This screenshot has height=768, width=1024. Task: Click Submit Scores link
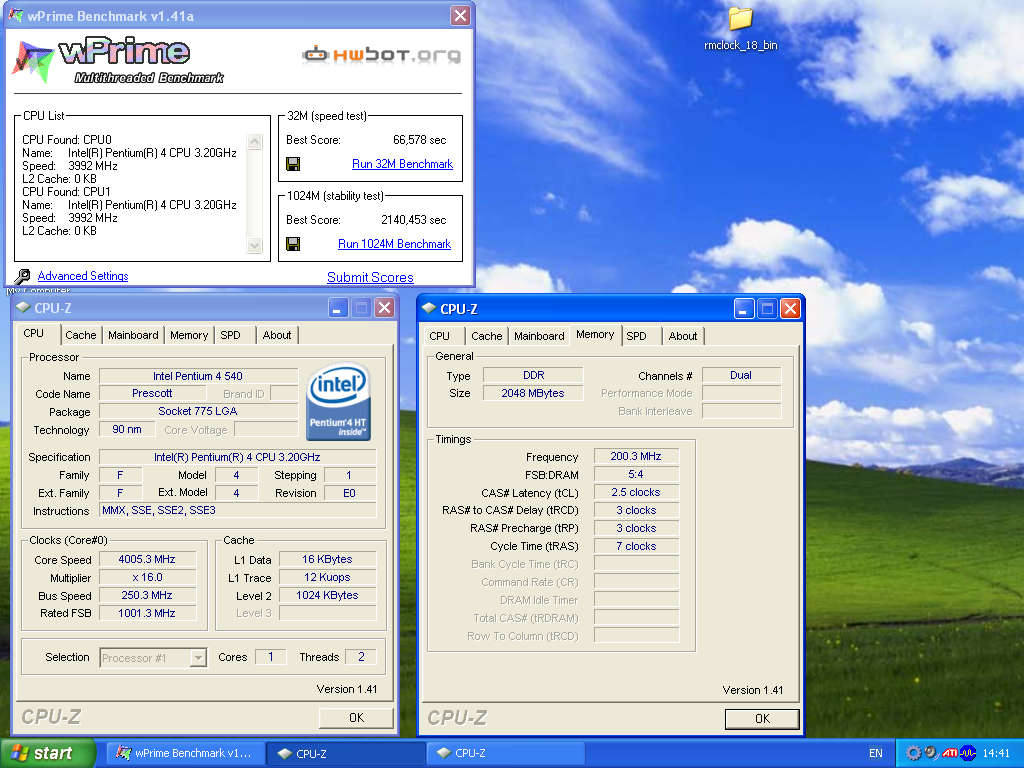click(x=370, y=277)
